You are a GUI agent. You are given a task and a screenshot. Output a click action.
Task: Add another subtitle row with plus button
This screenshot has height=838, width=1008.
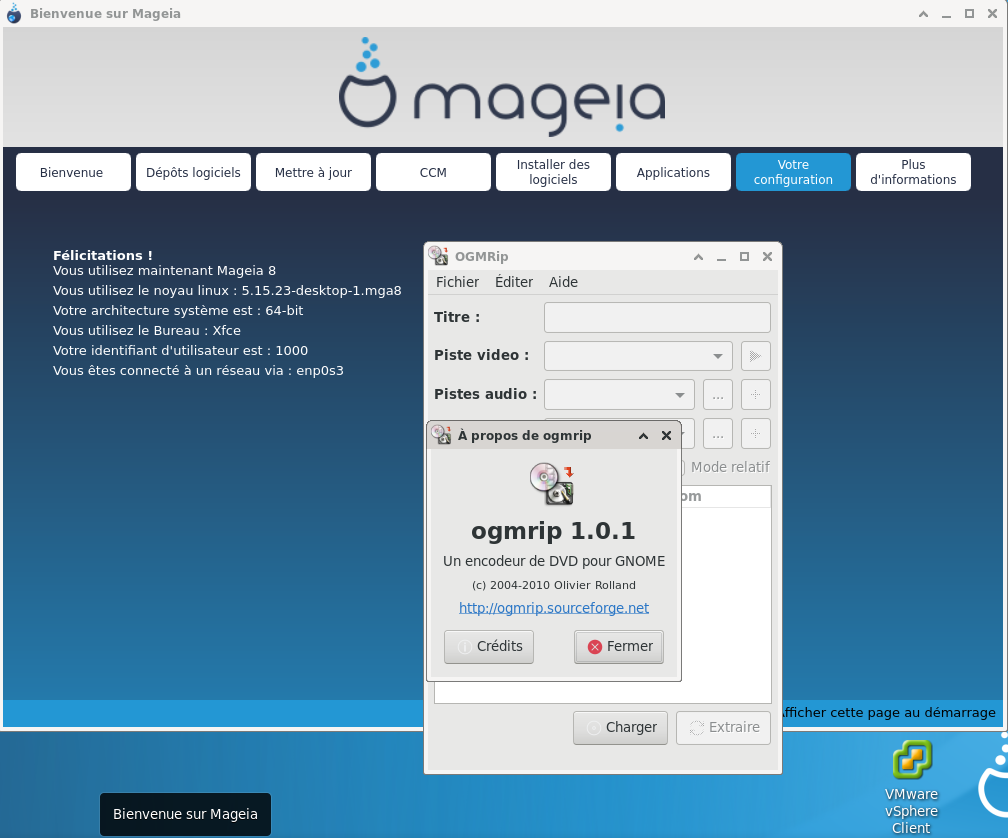click(755, 434)
